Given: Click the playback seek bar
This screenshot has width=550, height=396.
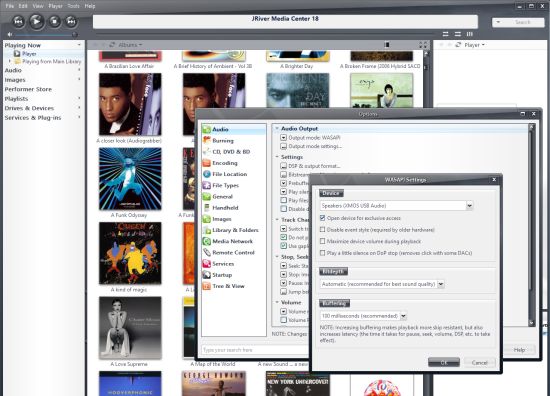Looking at the screenshot, I should (264, 34).
